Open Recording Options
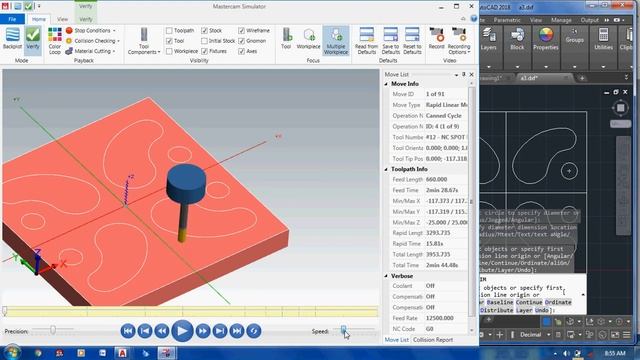The width and height of the screenshot is (640, 360). click(x=459, y=41)
